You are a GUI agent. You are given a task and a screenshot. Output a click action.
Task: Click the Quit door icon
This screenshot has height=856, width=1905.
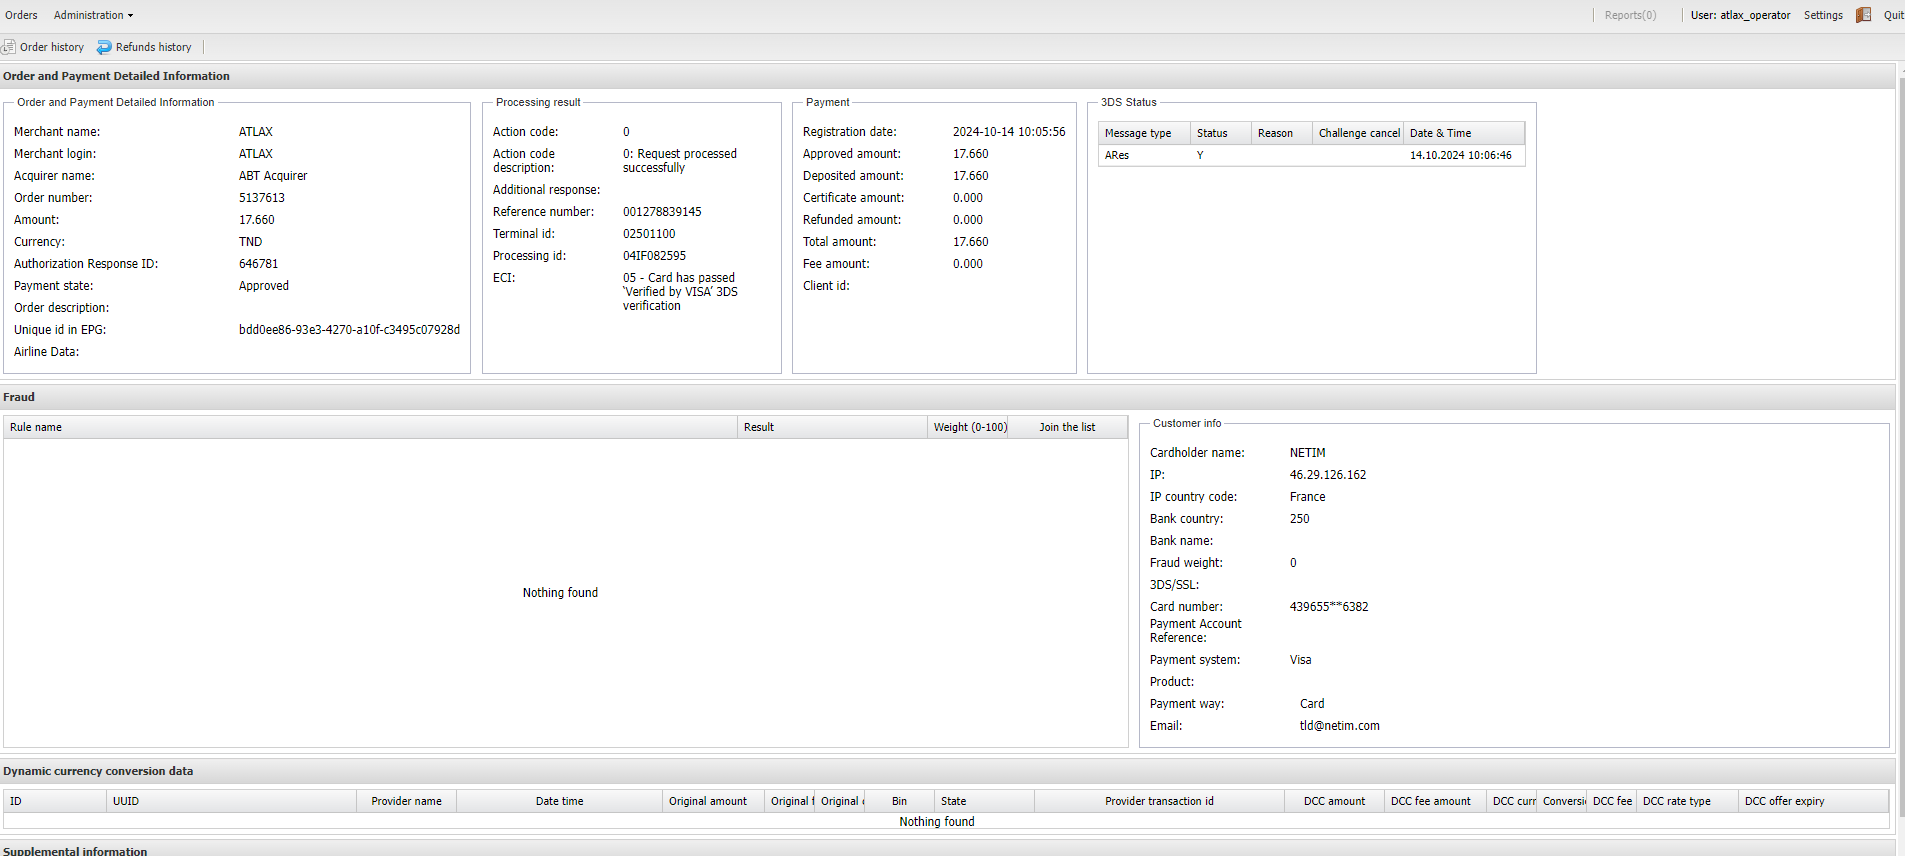1863,15
